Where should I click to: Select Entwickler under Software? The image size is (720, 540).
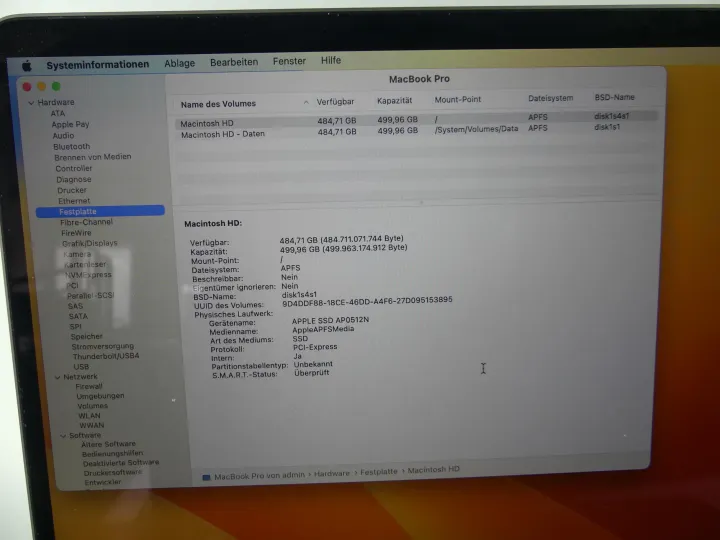(103, 482)
